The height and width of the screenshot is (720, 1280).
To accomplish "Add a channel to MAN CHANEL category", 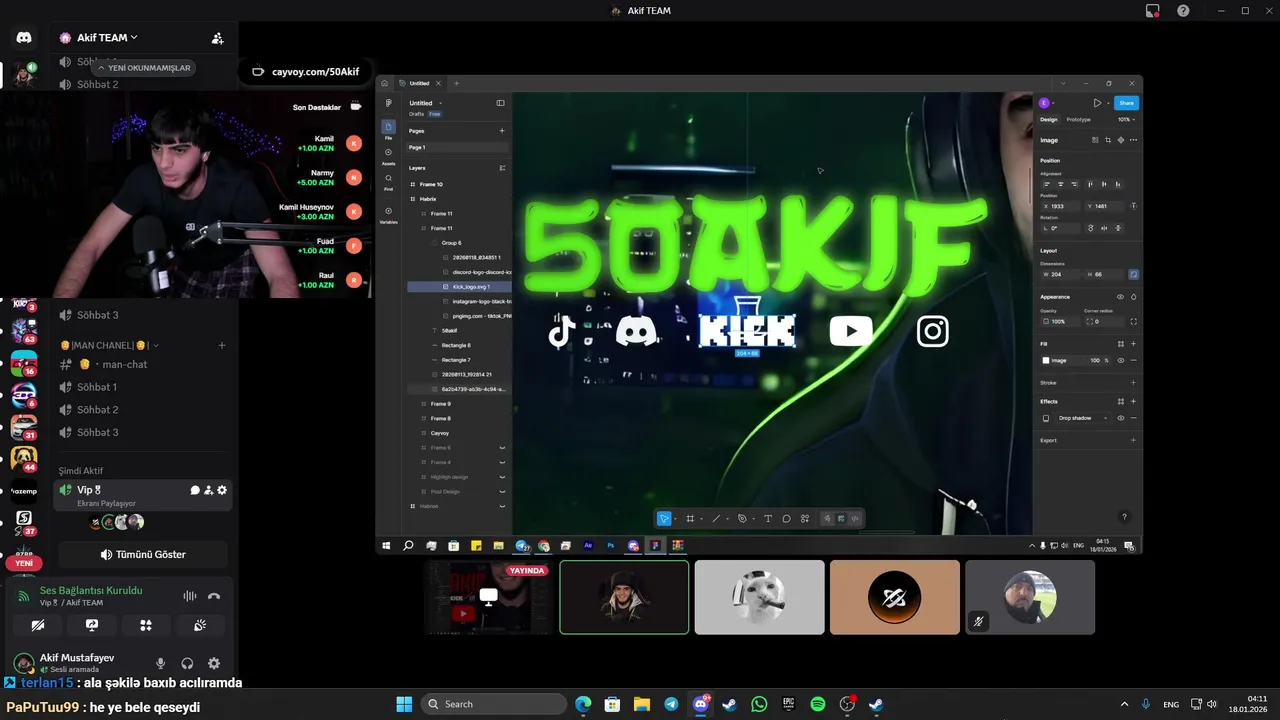I will click(x=222, y=345).
